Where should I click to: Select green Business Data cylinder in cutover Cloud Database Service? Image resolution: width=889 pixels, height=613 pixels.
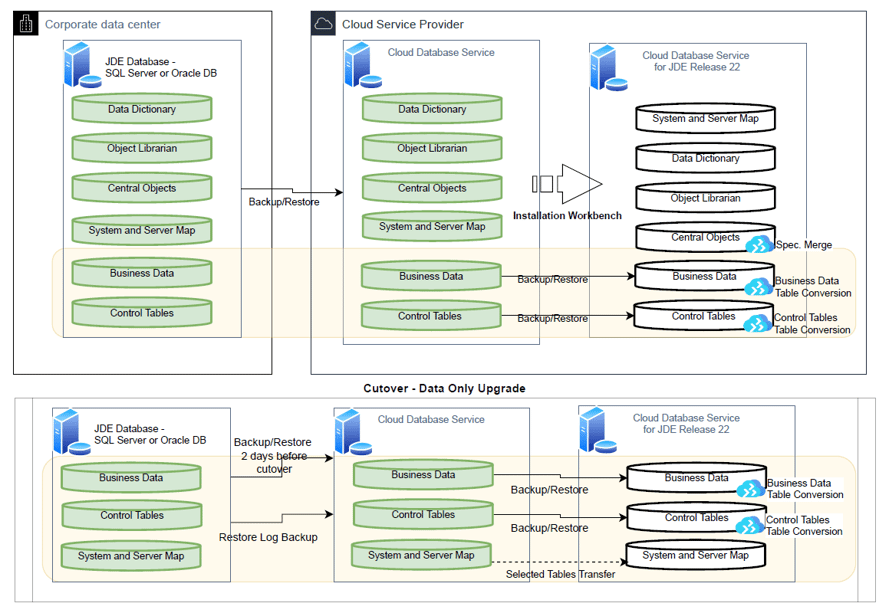pos(423,475)
